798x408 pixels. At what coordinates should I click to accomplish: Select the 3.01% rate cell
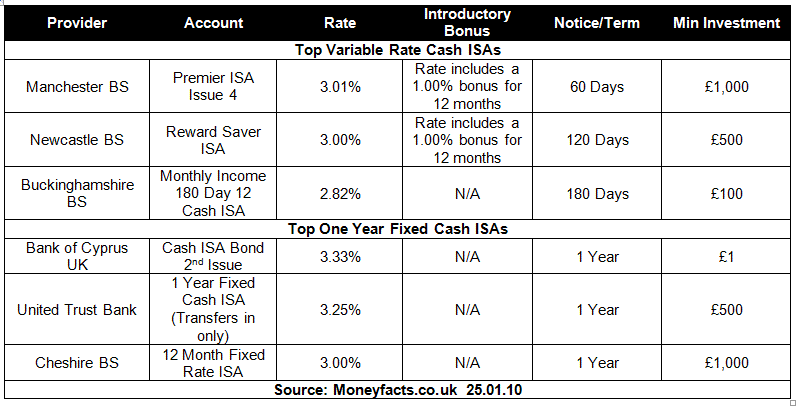tap(339, 87)
